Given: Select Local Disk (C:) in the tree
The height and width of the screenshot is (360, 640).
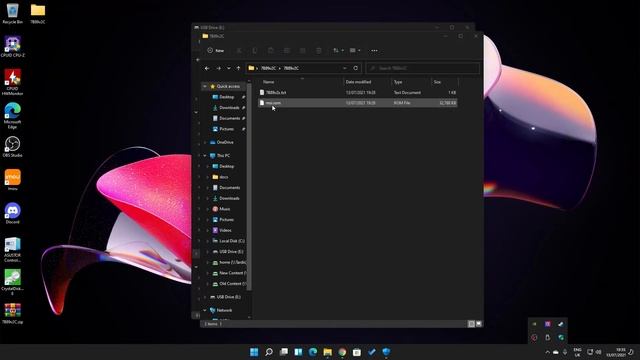Looking at the screenshot, I should click(231, 241).
